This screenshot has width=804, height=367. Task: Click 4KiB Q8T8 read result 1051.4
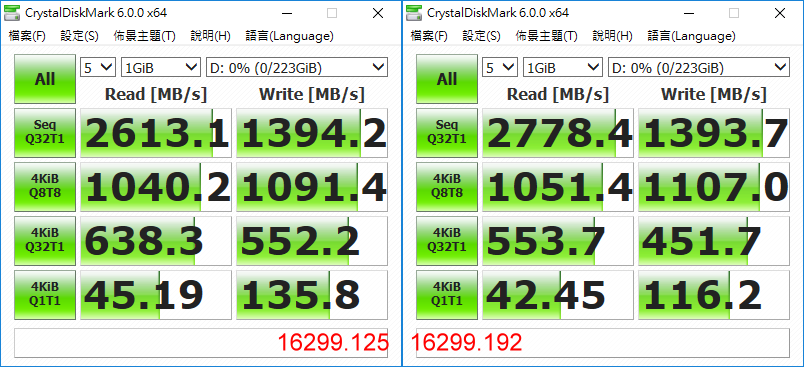point(558,187)
